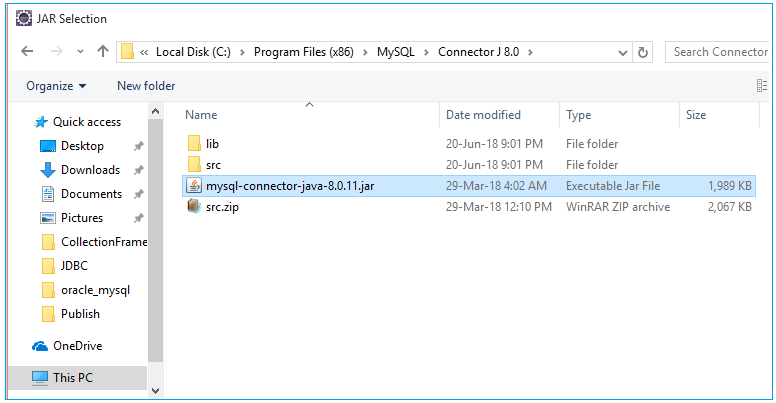
Task: Click Connector J 8.0 breadcrumb
Action: point(479,52)
